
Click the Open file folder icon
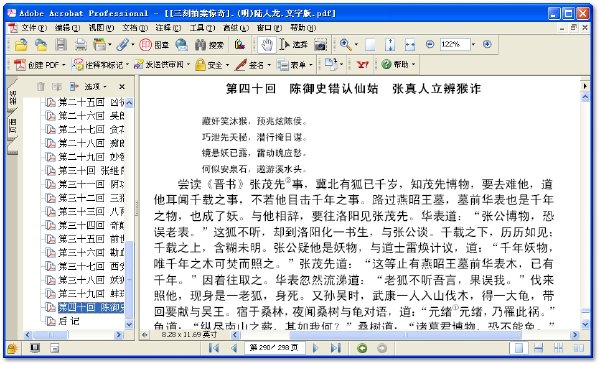[x=21, y=45]
